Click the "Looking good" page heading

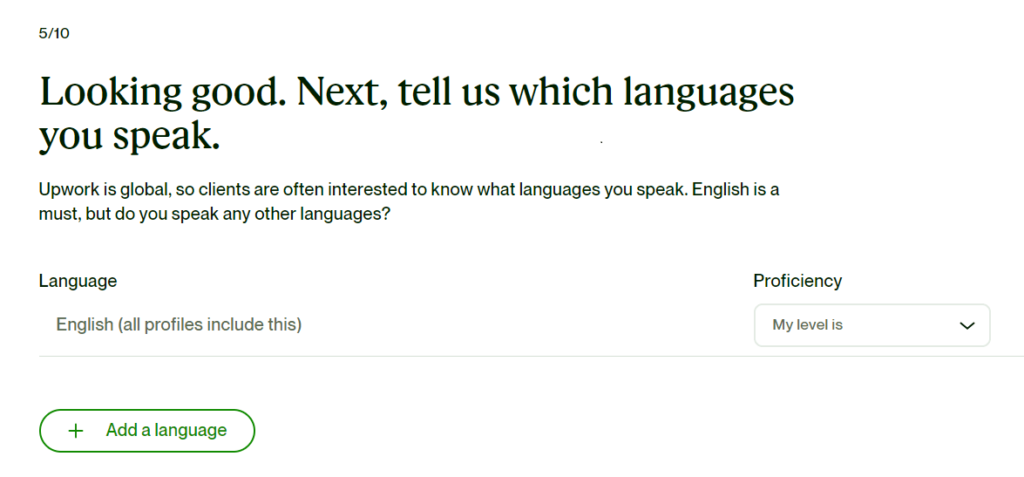point(417,114)
